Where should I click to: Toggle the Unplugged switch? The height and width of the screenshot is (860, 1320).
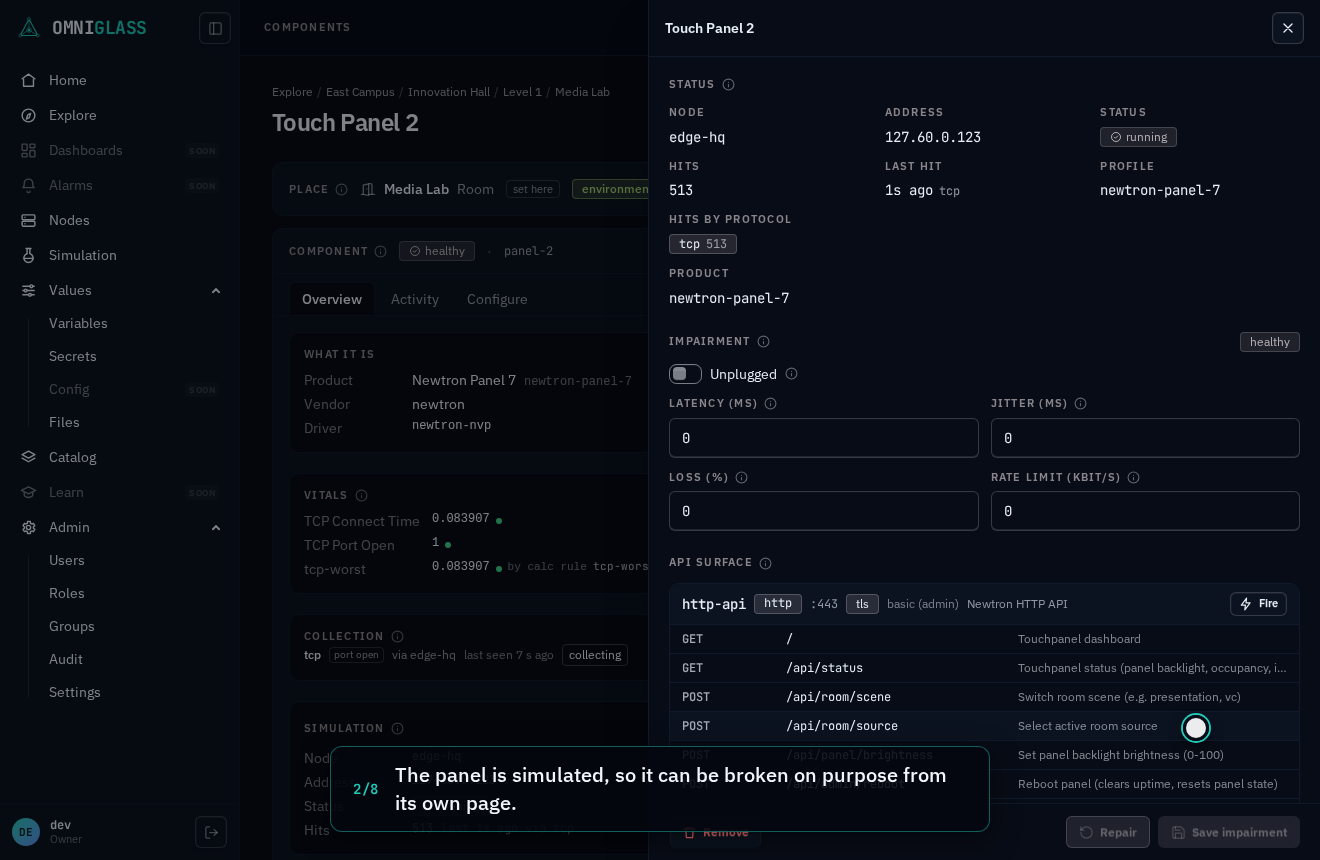(x=685, y=374)
